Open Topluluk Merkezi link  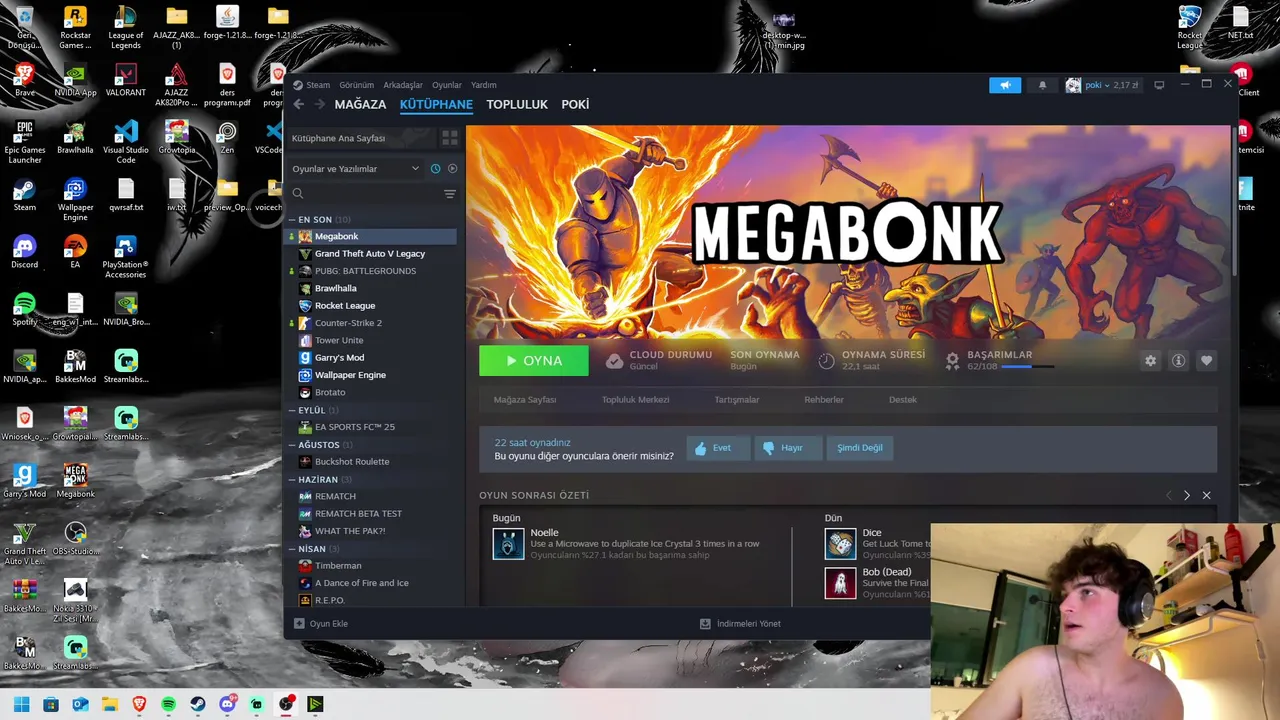pyautogui.click(x=635, y=399)
